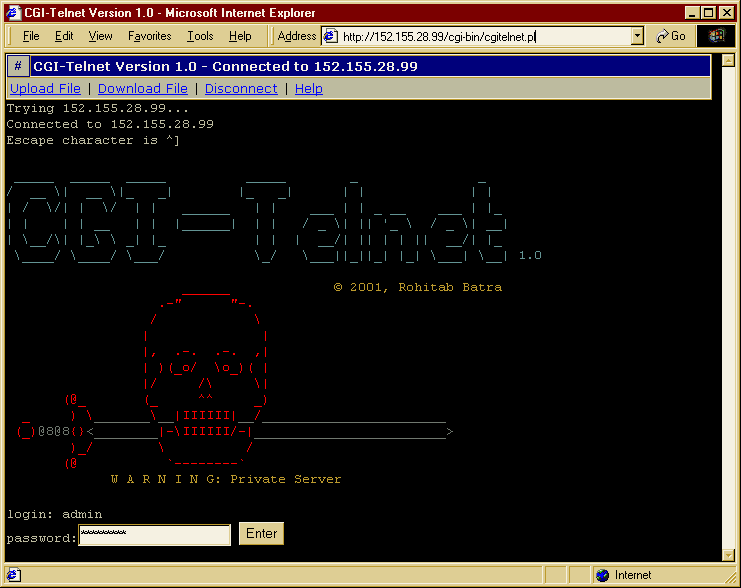Click the 'Trying 152.155.28.99...' line

click(x=98, y=108)
